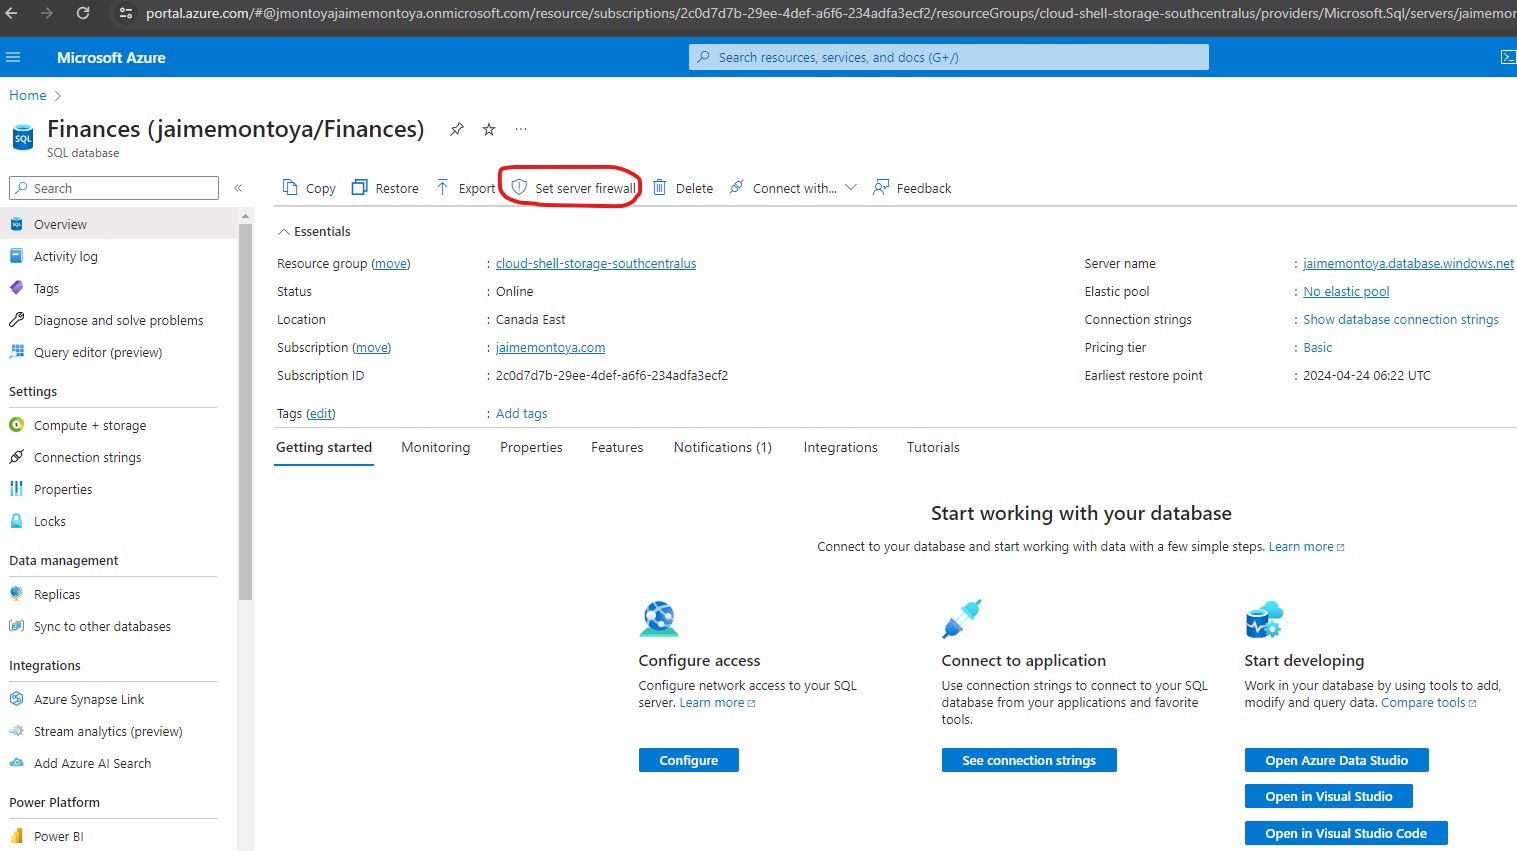
Task: Click the Basic pricing tier link
Action: (x=1318, y=347)
